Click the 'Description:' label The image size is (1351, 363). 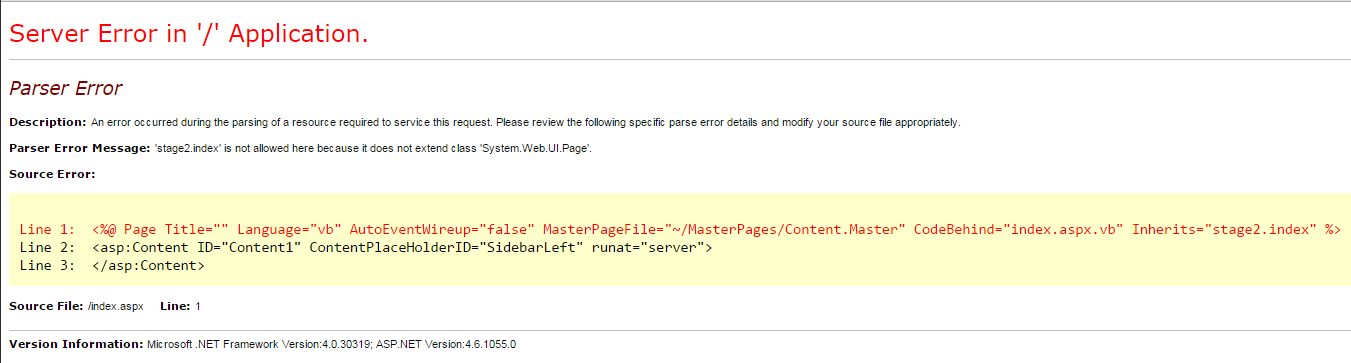coord(48,122)
